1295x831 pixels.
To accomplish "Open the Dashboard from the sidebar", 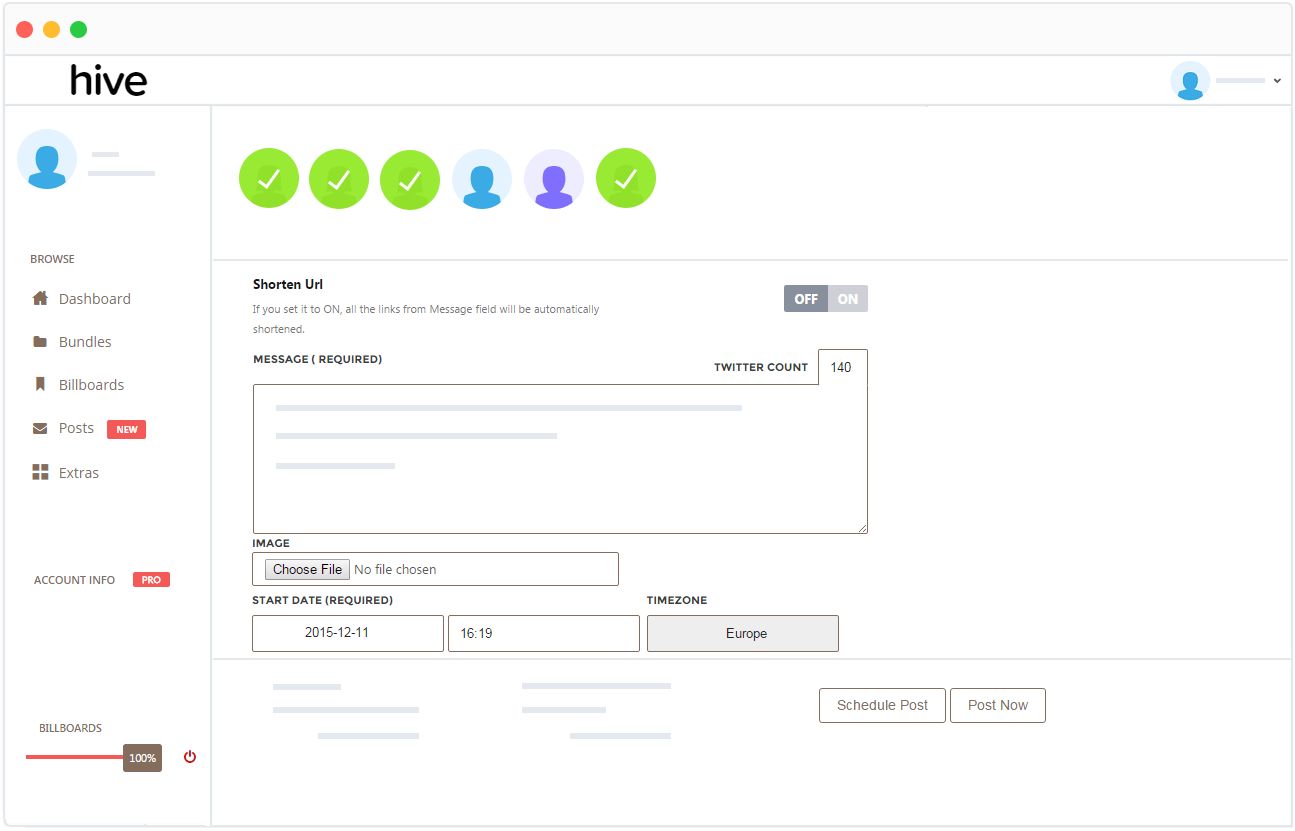I will (x=94, y=298).
